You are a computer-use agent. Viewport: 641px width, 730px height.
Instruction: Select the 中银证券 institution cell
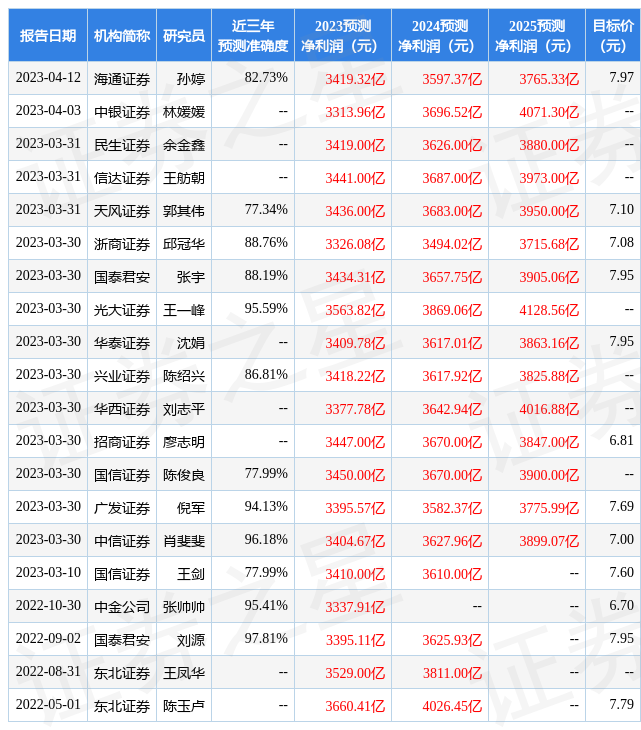click(x=122, y=112)
